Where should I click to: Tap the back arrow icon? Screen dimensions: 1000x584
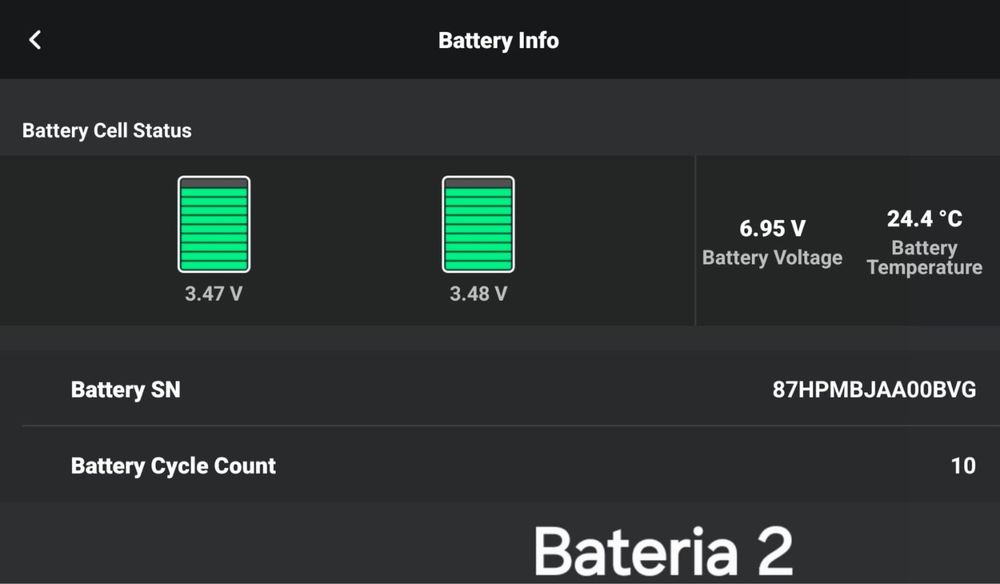click(x=35, y=40)
